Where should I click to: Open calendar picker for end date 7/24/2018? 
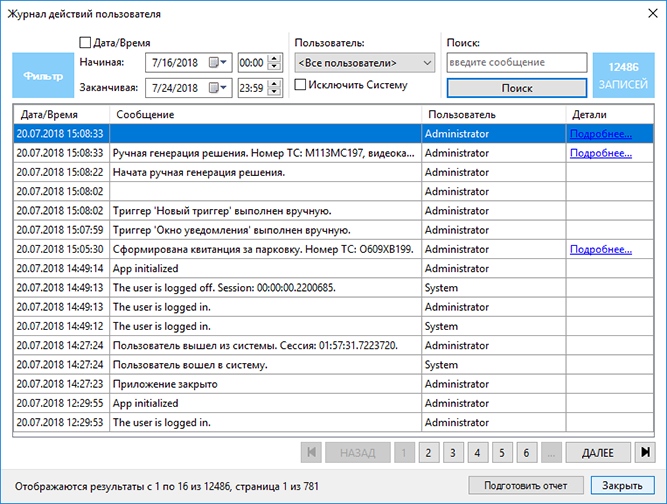pos(217,88)
